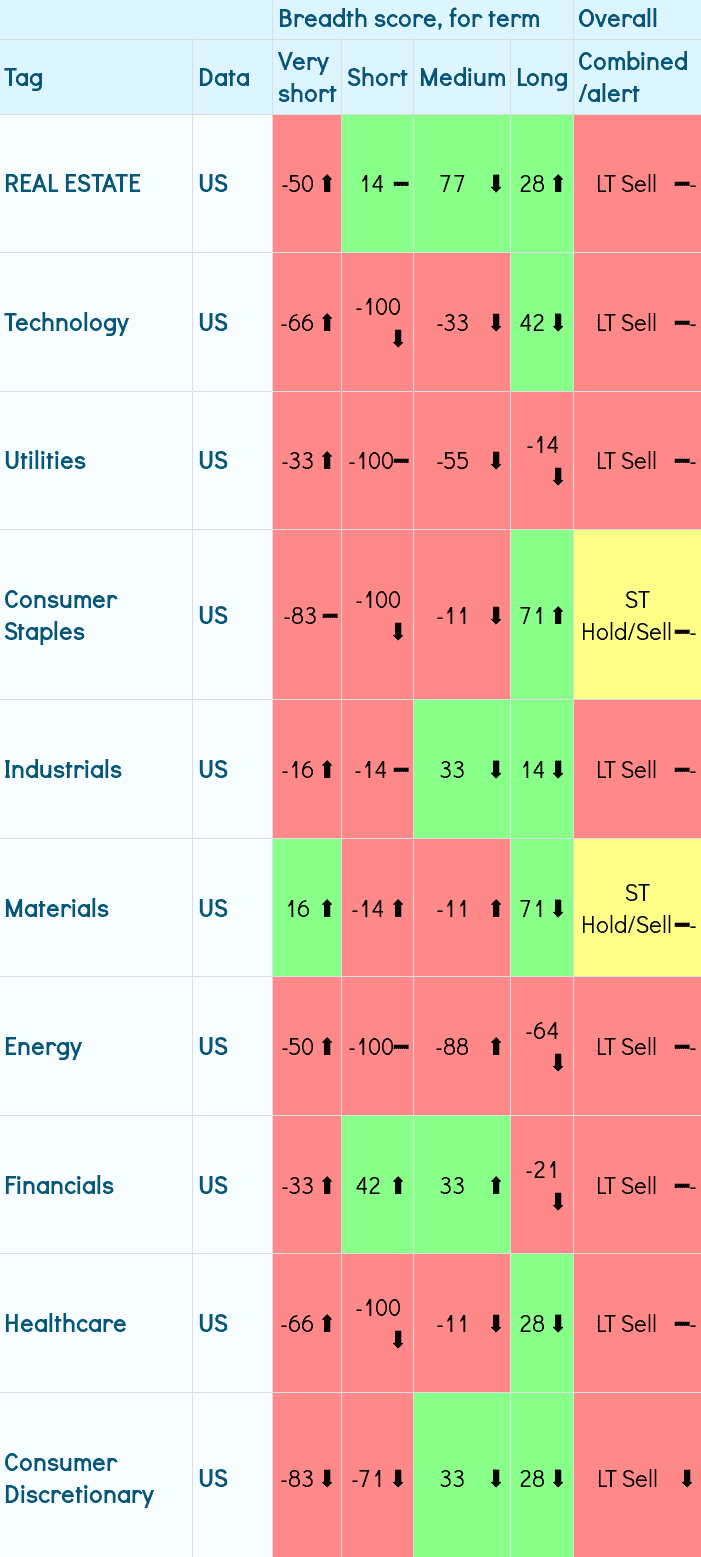The width and height of the screenshot is (701, 1557).
Task: Click Consumer Staples ST Hold/Sell yellow cell
Action: [637, 616]
